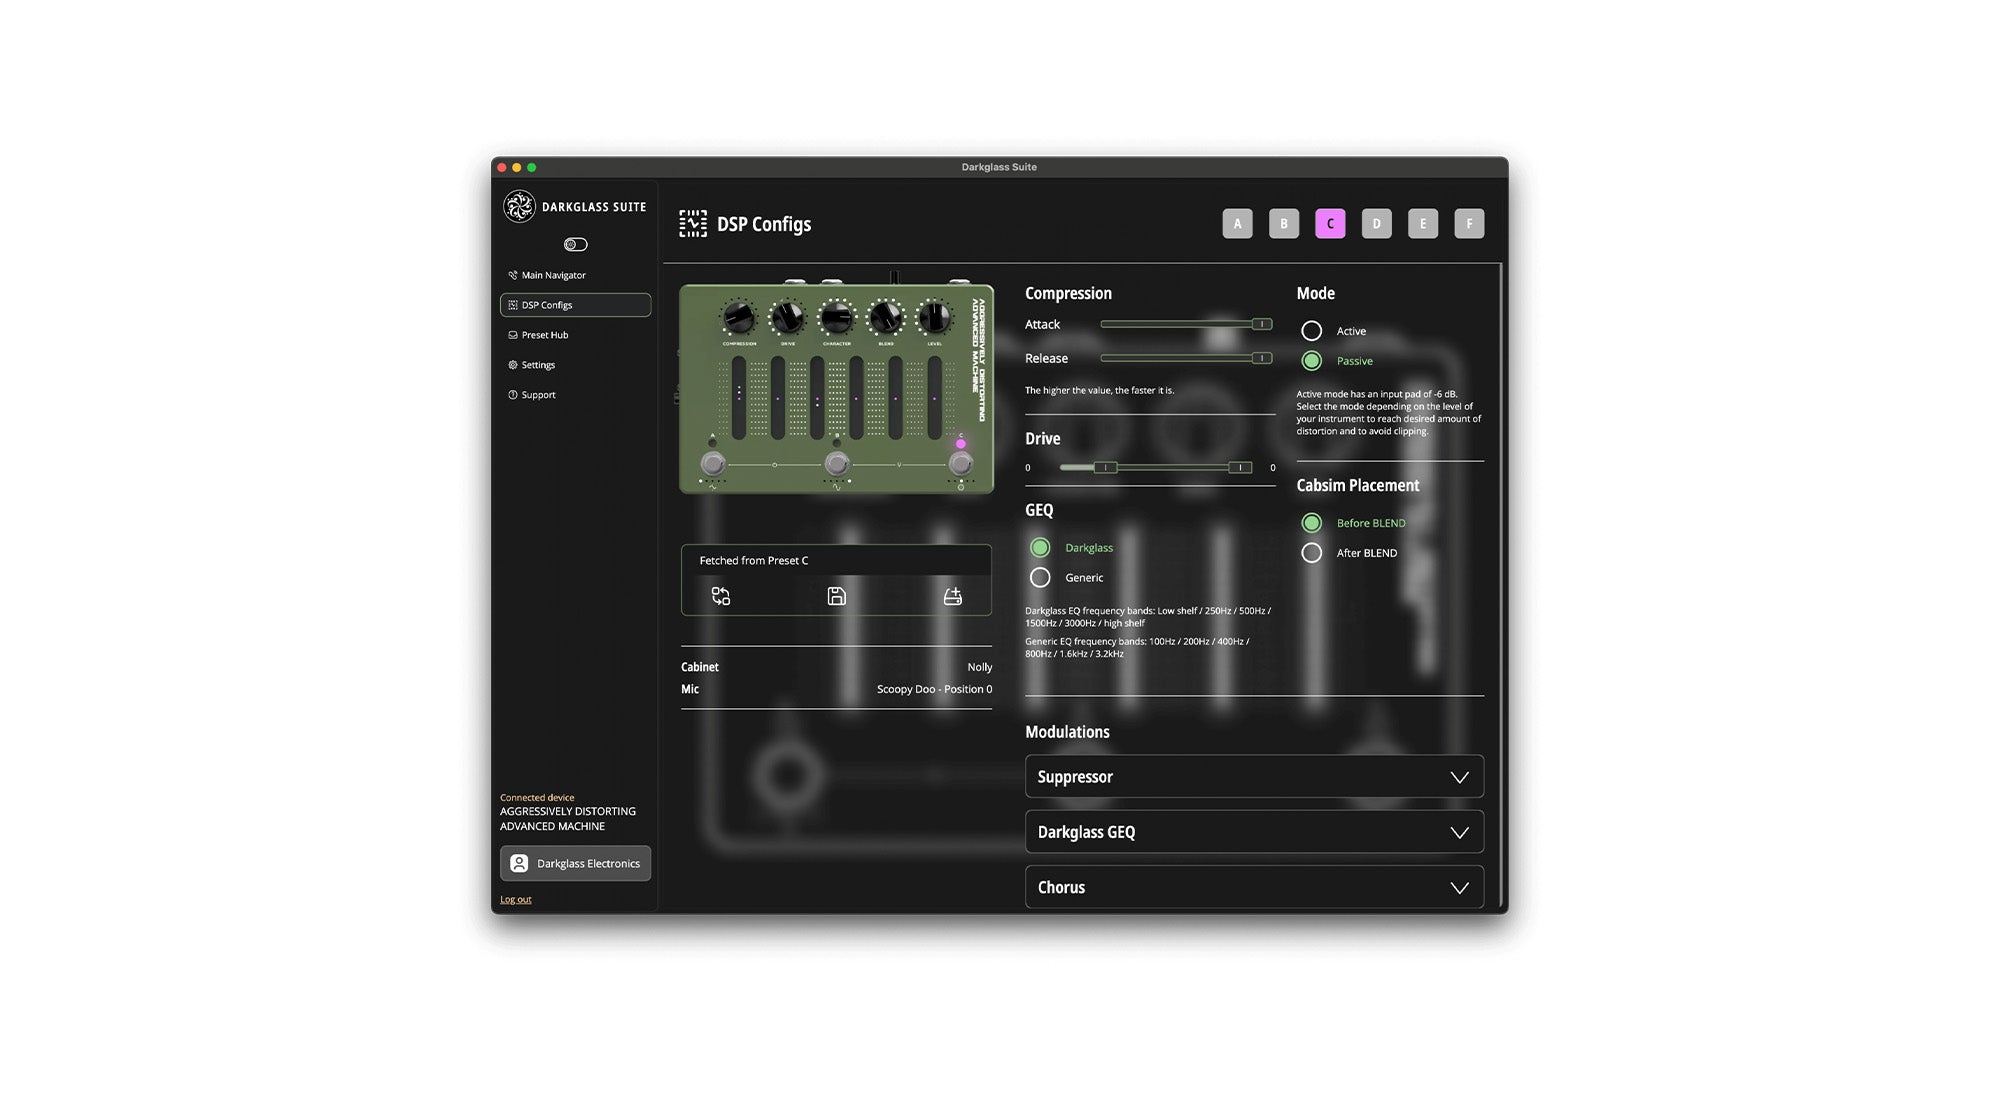The width and height of the screenshot is (2000, 1100).
Task: Select preset slot B
Action: click(x=1284, y=224)
